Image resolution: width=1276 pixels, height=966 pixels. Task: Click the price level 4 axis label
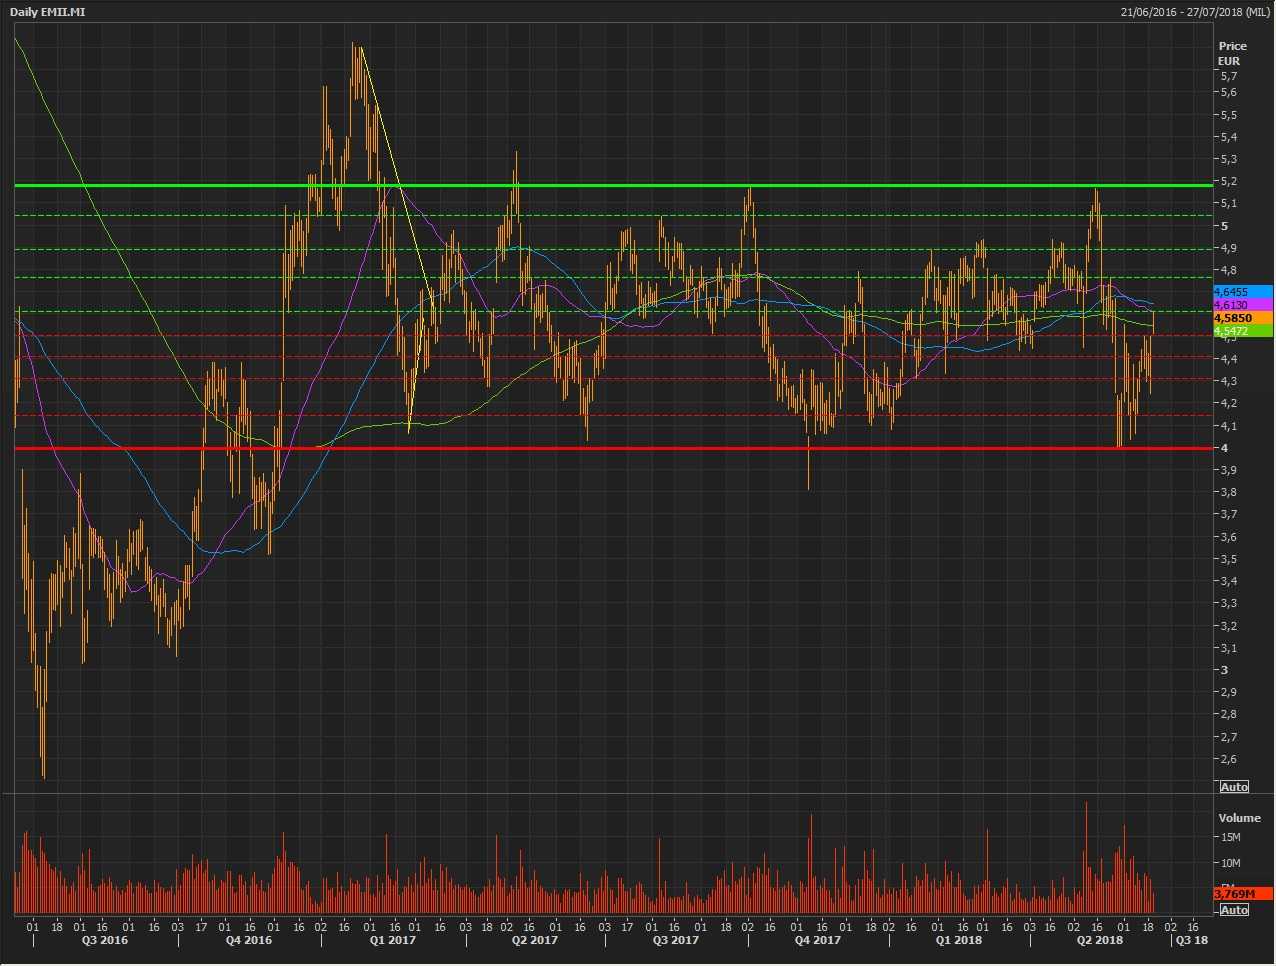[1224, 448]
